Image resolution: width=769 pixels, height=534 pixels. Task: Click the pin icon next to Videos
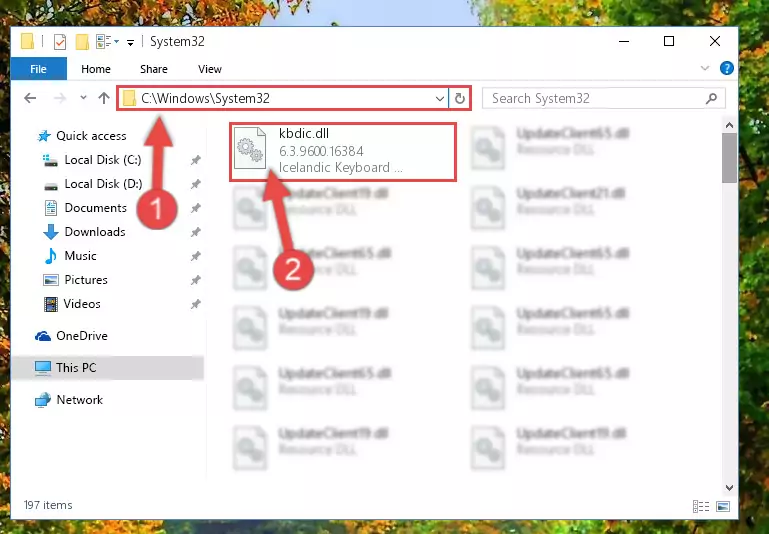pos(196,304)
